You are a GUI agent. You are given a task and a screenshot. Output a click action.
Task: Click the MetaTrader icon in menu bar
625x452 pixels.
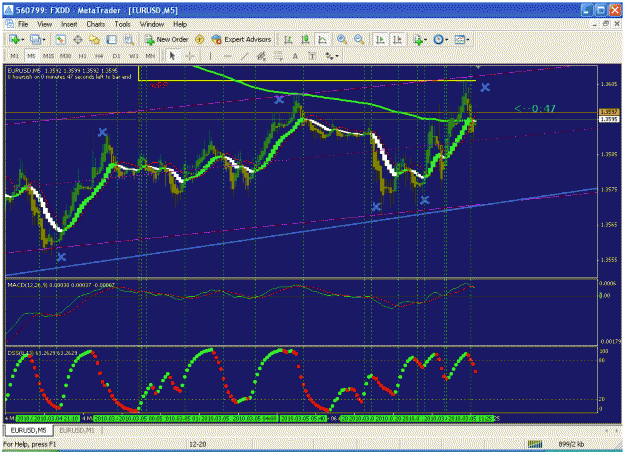coord(9,24)
